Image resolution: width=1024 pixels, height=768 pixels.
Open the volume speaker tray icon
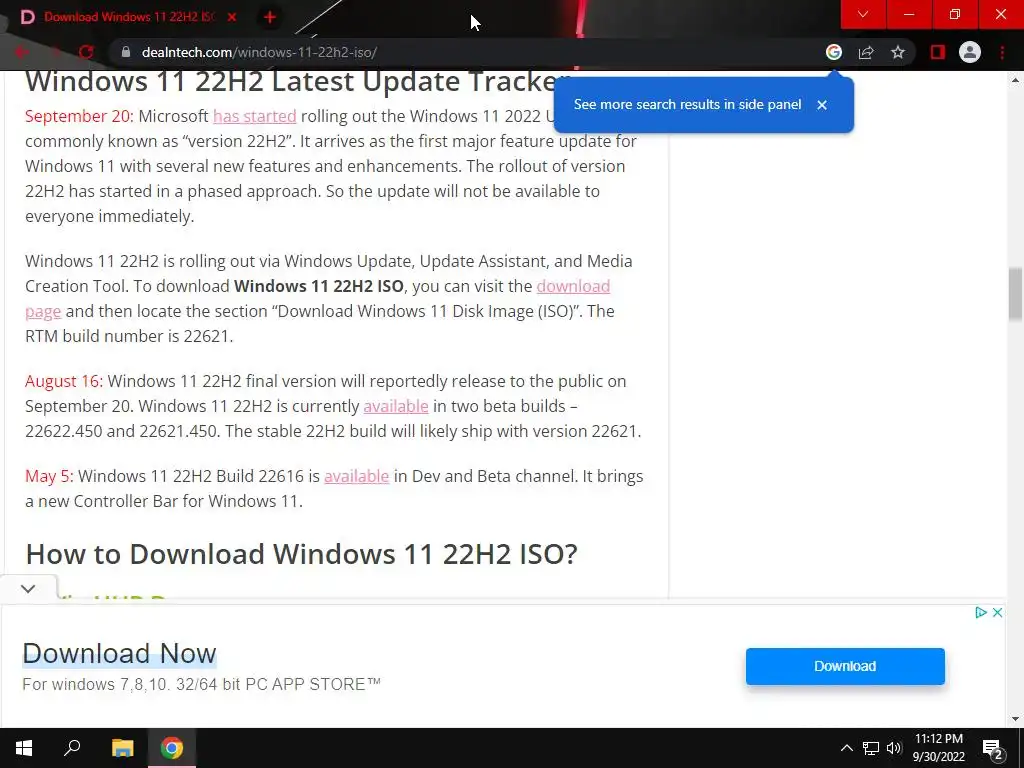coord(894,748)
